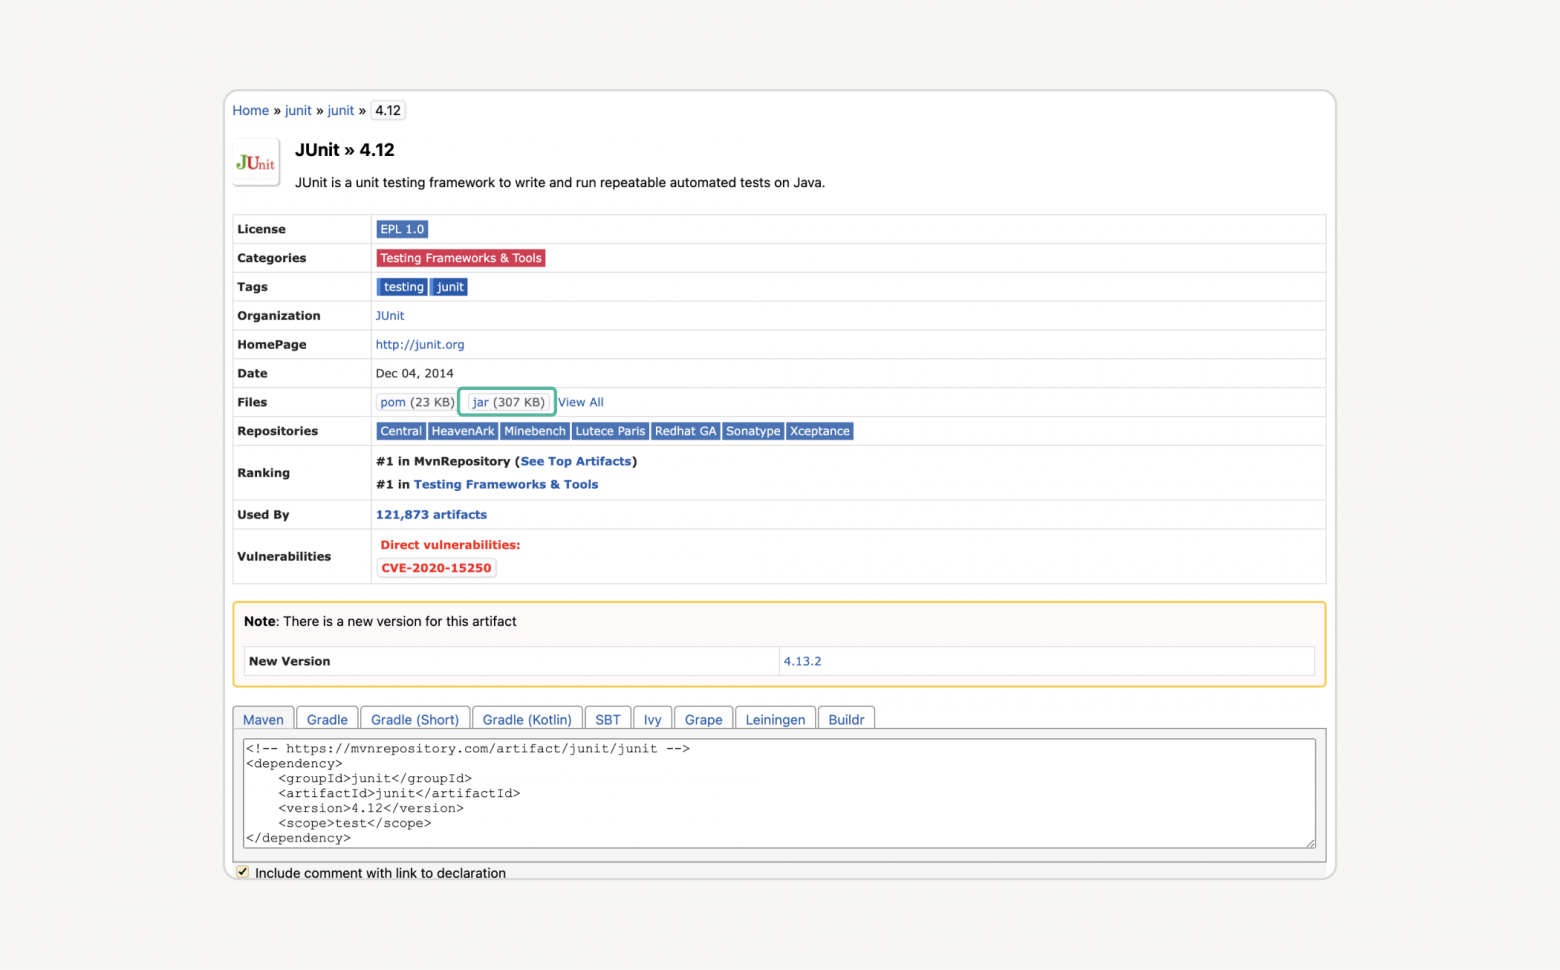Open the Gradle (Short) tab
1560x970 pixels.
415,719
